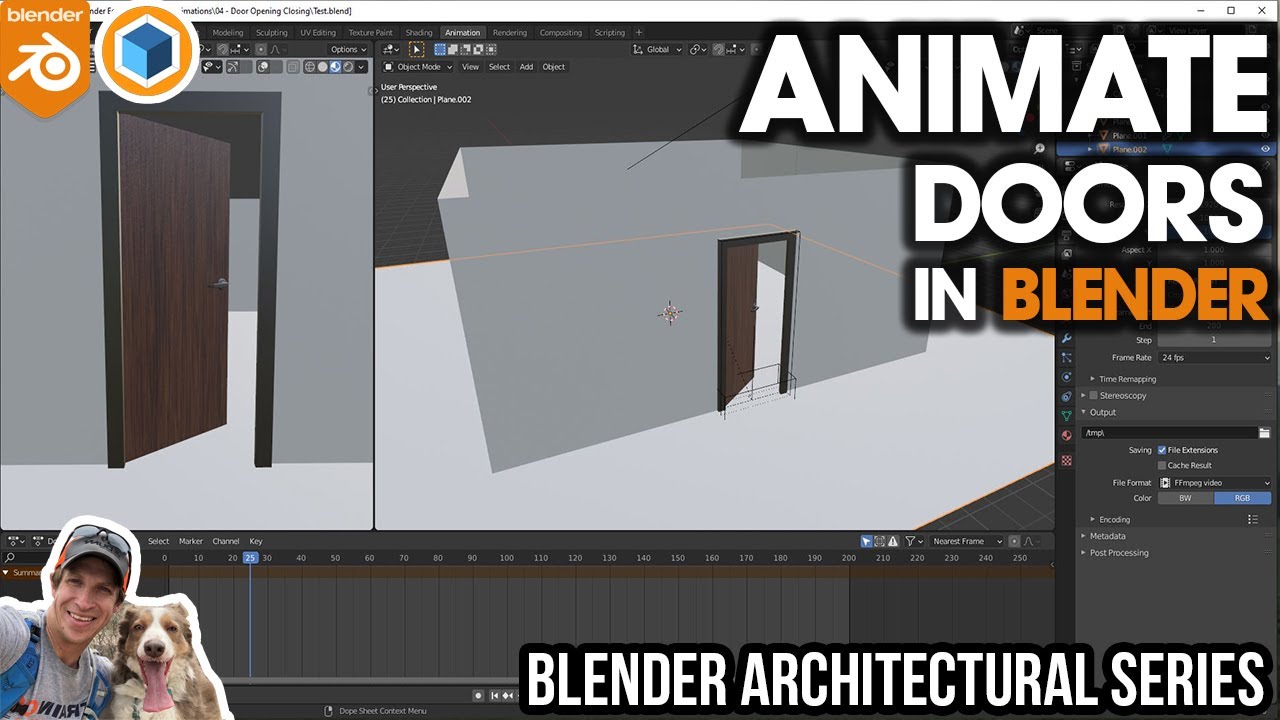
Task: Open the dope sheet filter funnel
Action: click(913, 541)
